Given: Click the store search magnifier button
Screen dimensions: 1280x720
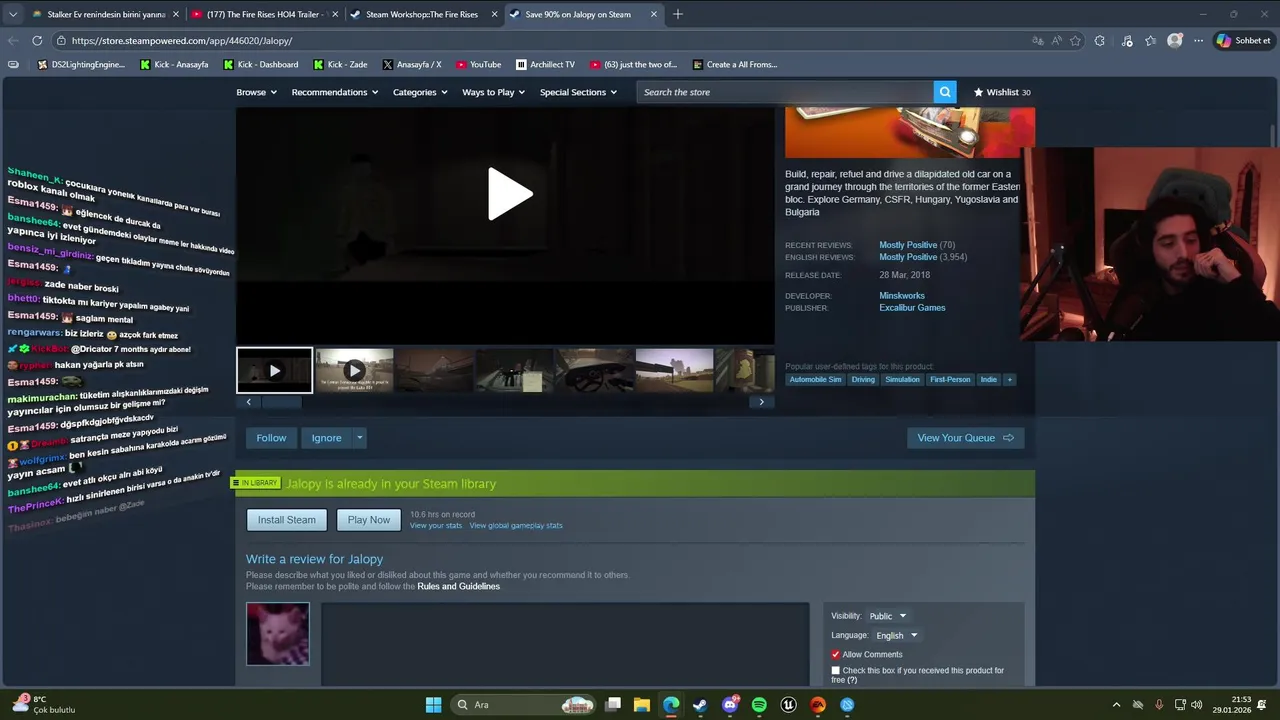Looking at the screenshot, I should (x=945, y=92).
